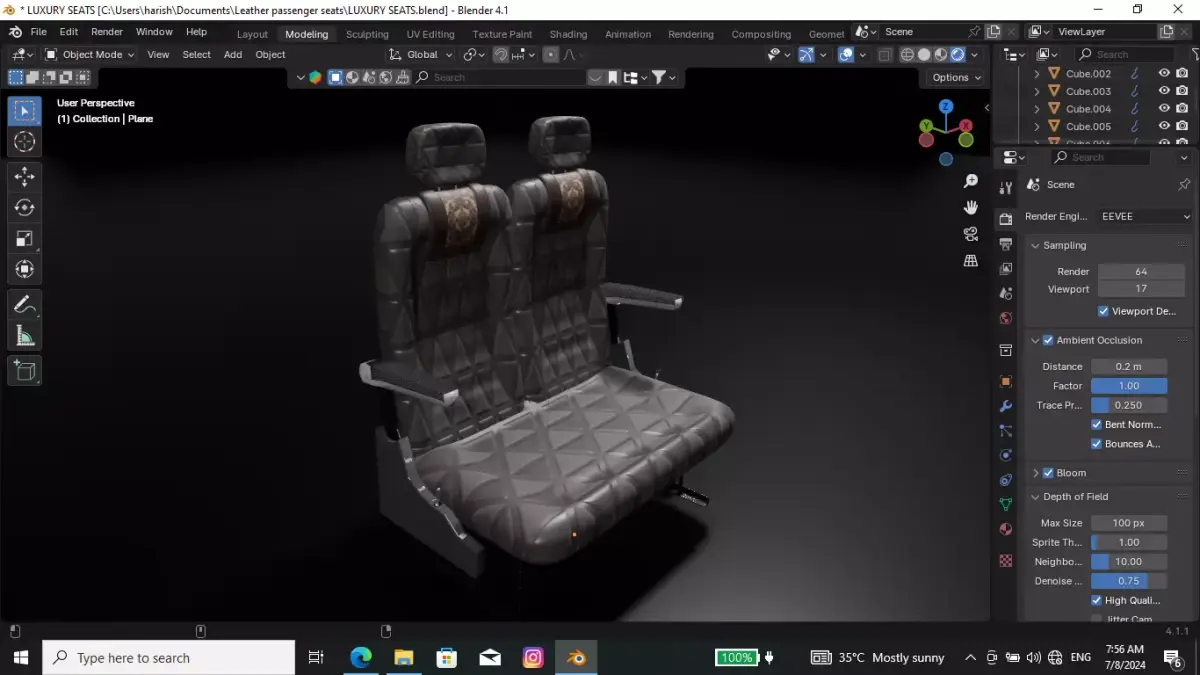The height and width of the screenshot is (675, 1200).
Task: Open the Material properties tab
Action: (x=1006, y=529)
